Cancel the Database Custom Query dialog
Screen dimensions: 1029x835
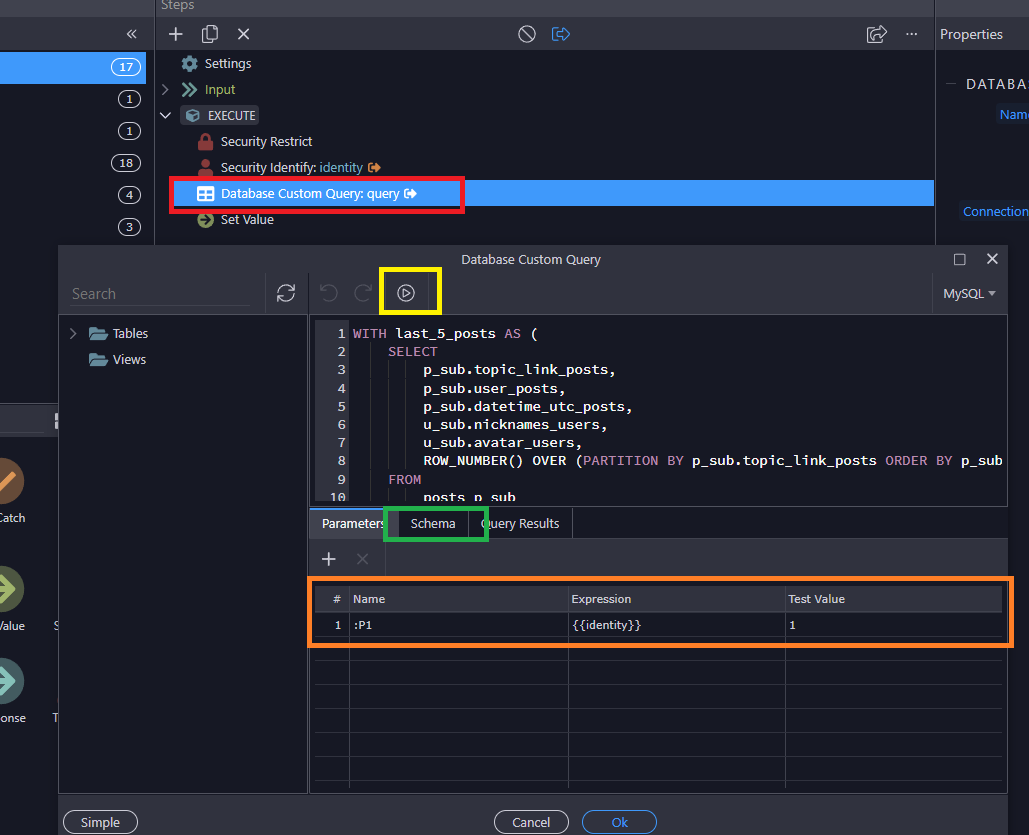(x=531, y=822)
